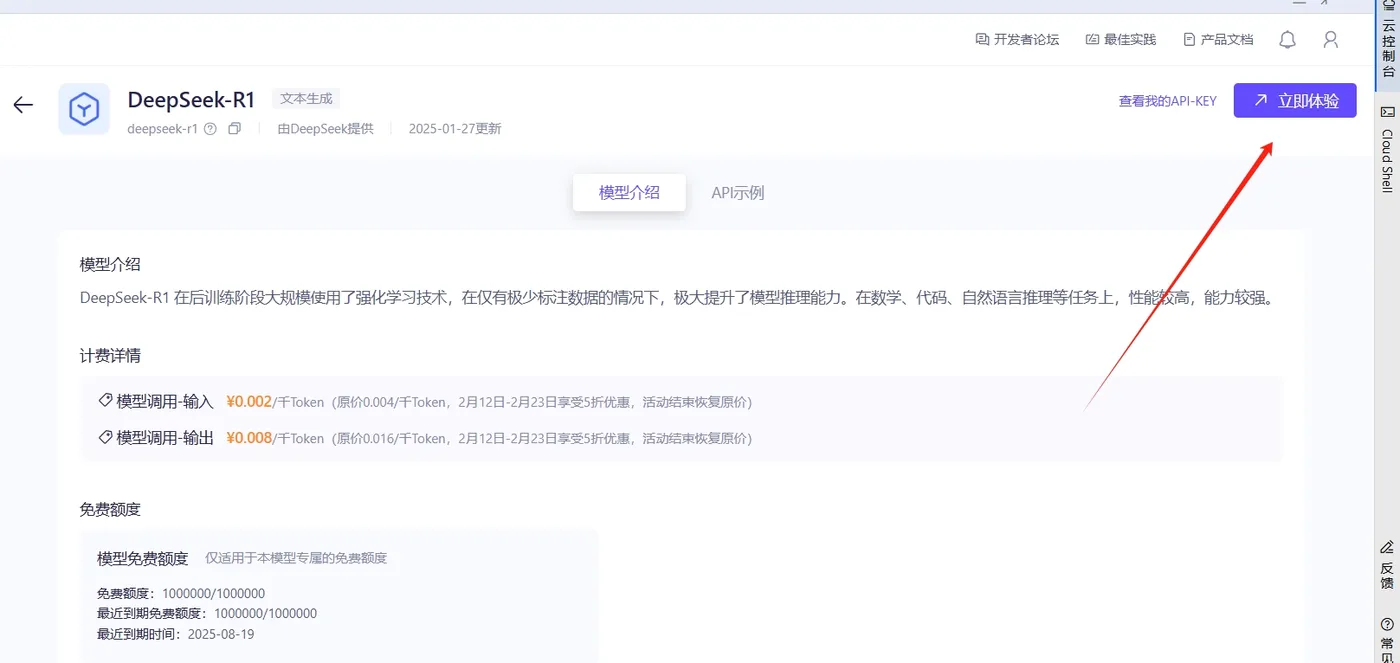Click the 文本生成 tag
Screen dimensions: 1400x663
[x=306, y=99]
